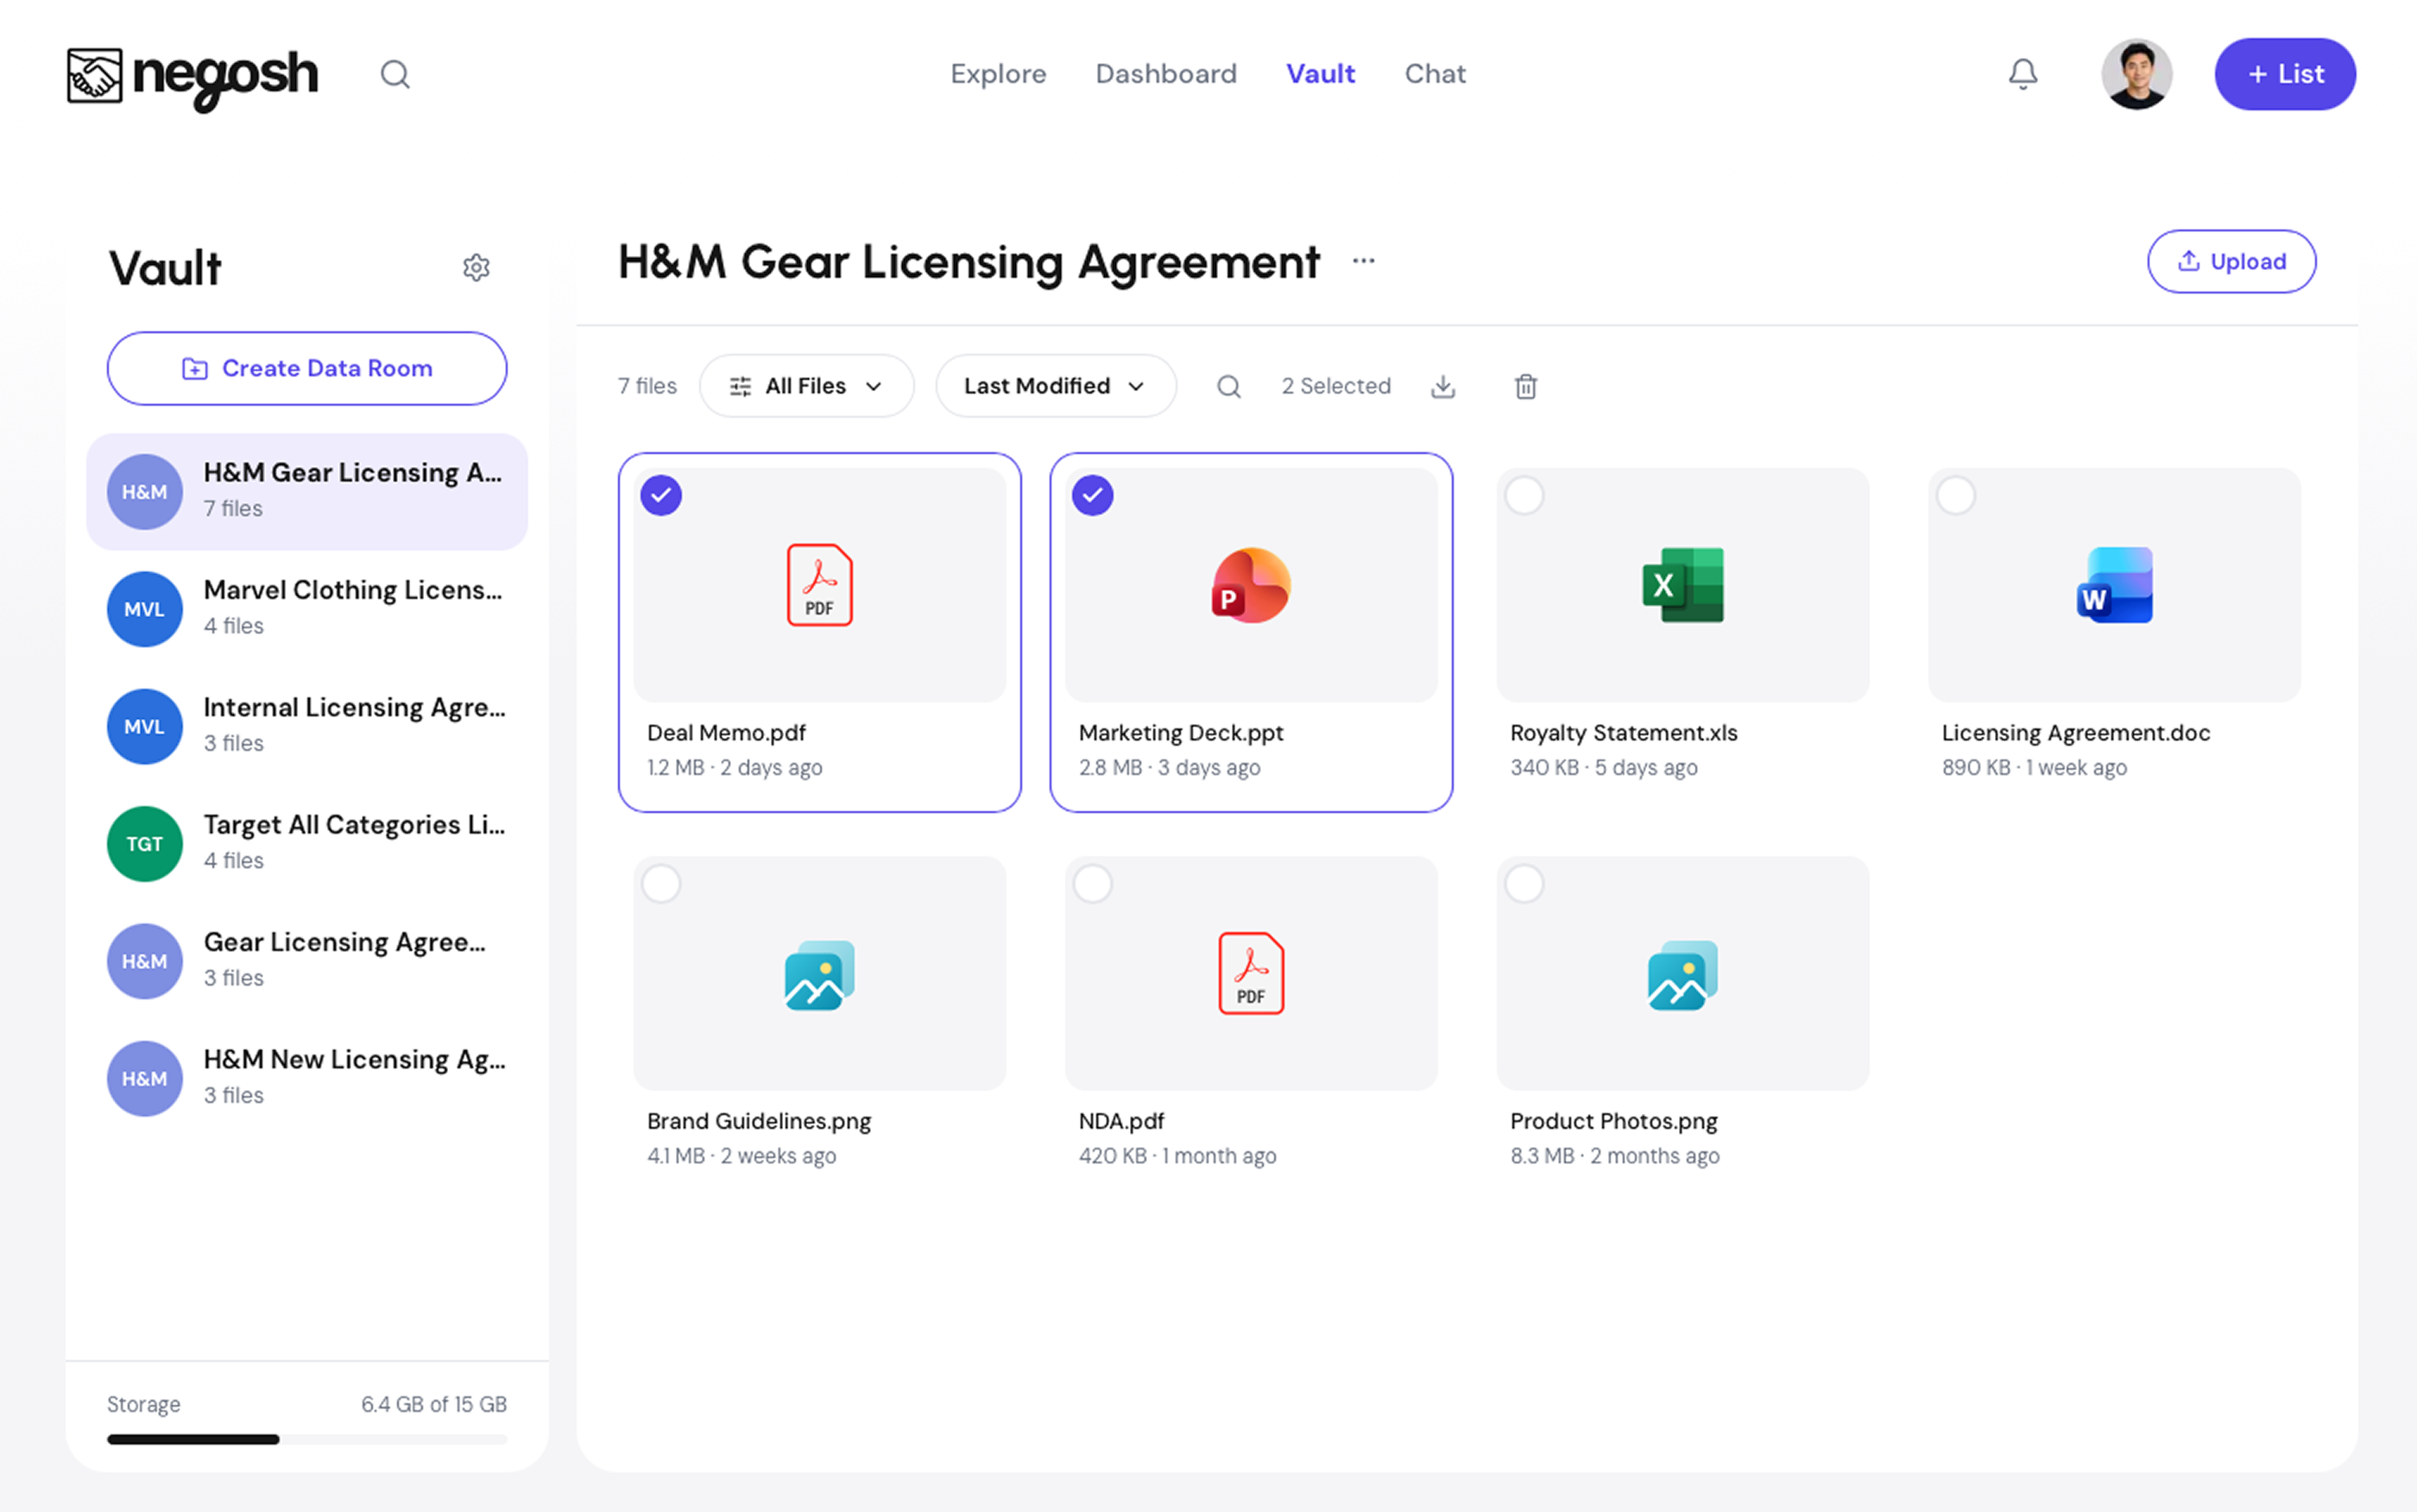Viewport: 2417px width, 1512px height.
Task: Go to the Explore tab
Action: [x=998, y=74]
